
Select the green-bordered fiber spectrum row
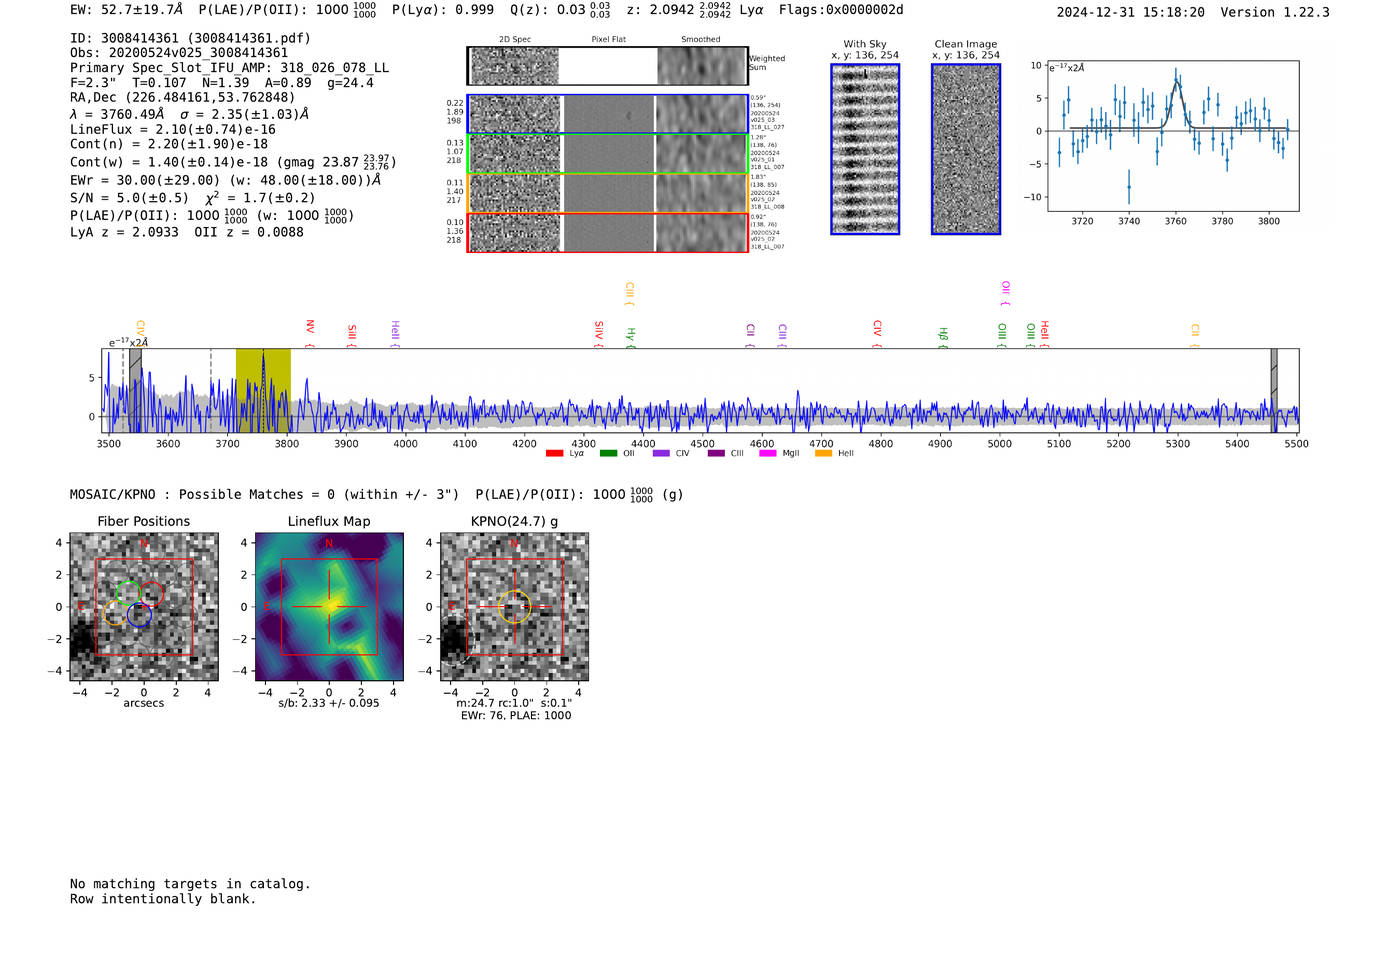[x=608, y=154]
